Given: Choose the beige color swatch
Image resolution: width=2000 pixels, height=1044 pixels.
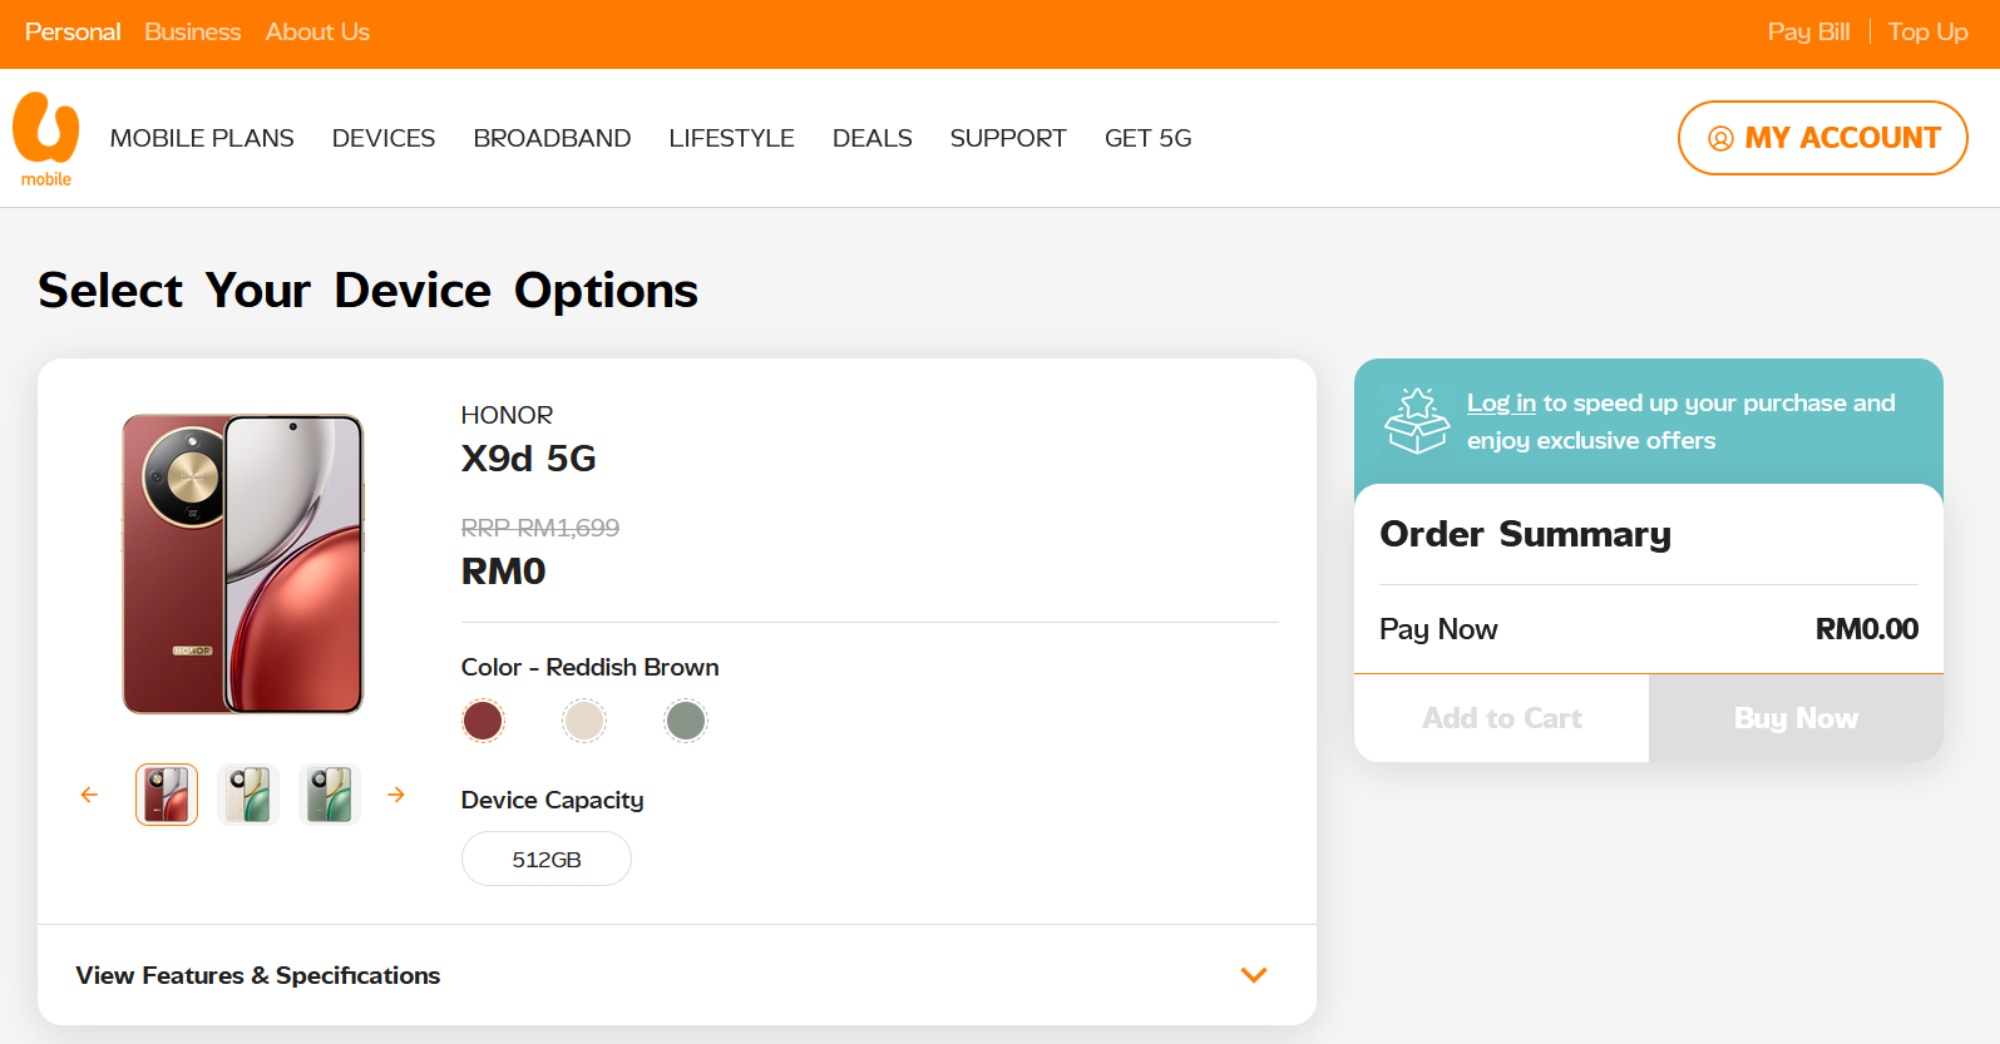Looking at the screenshot, I should [584, 720].
